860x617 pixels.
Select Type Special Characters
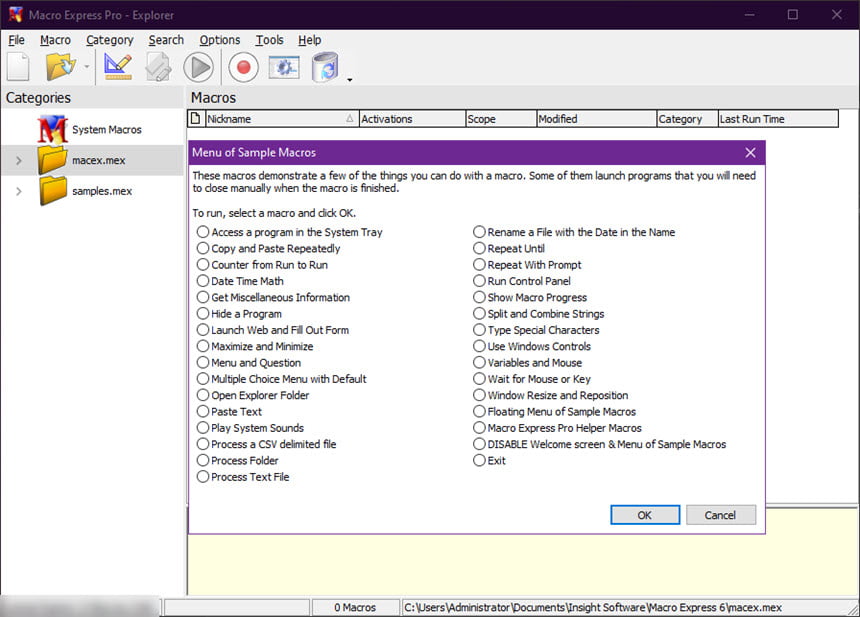tap(536, 330)
